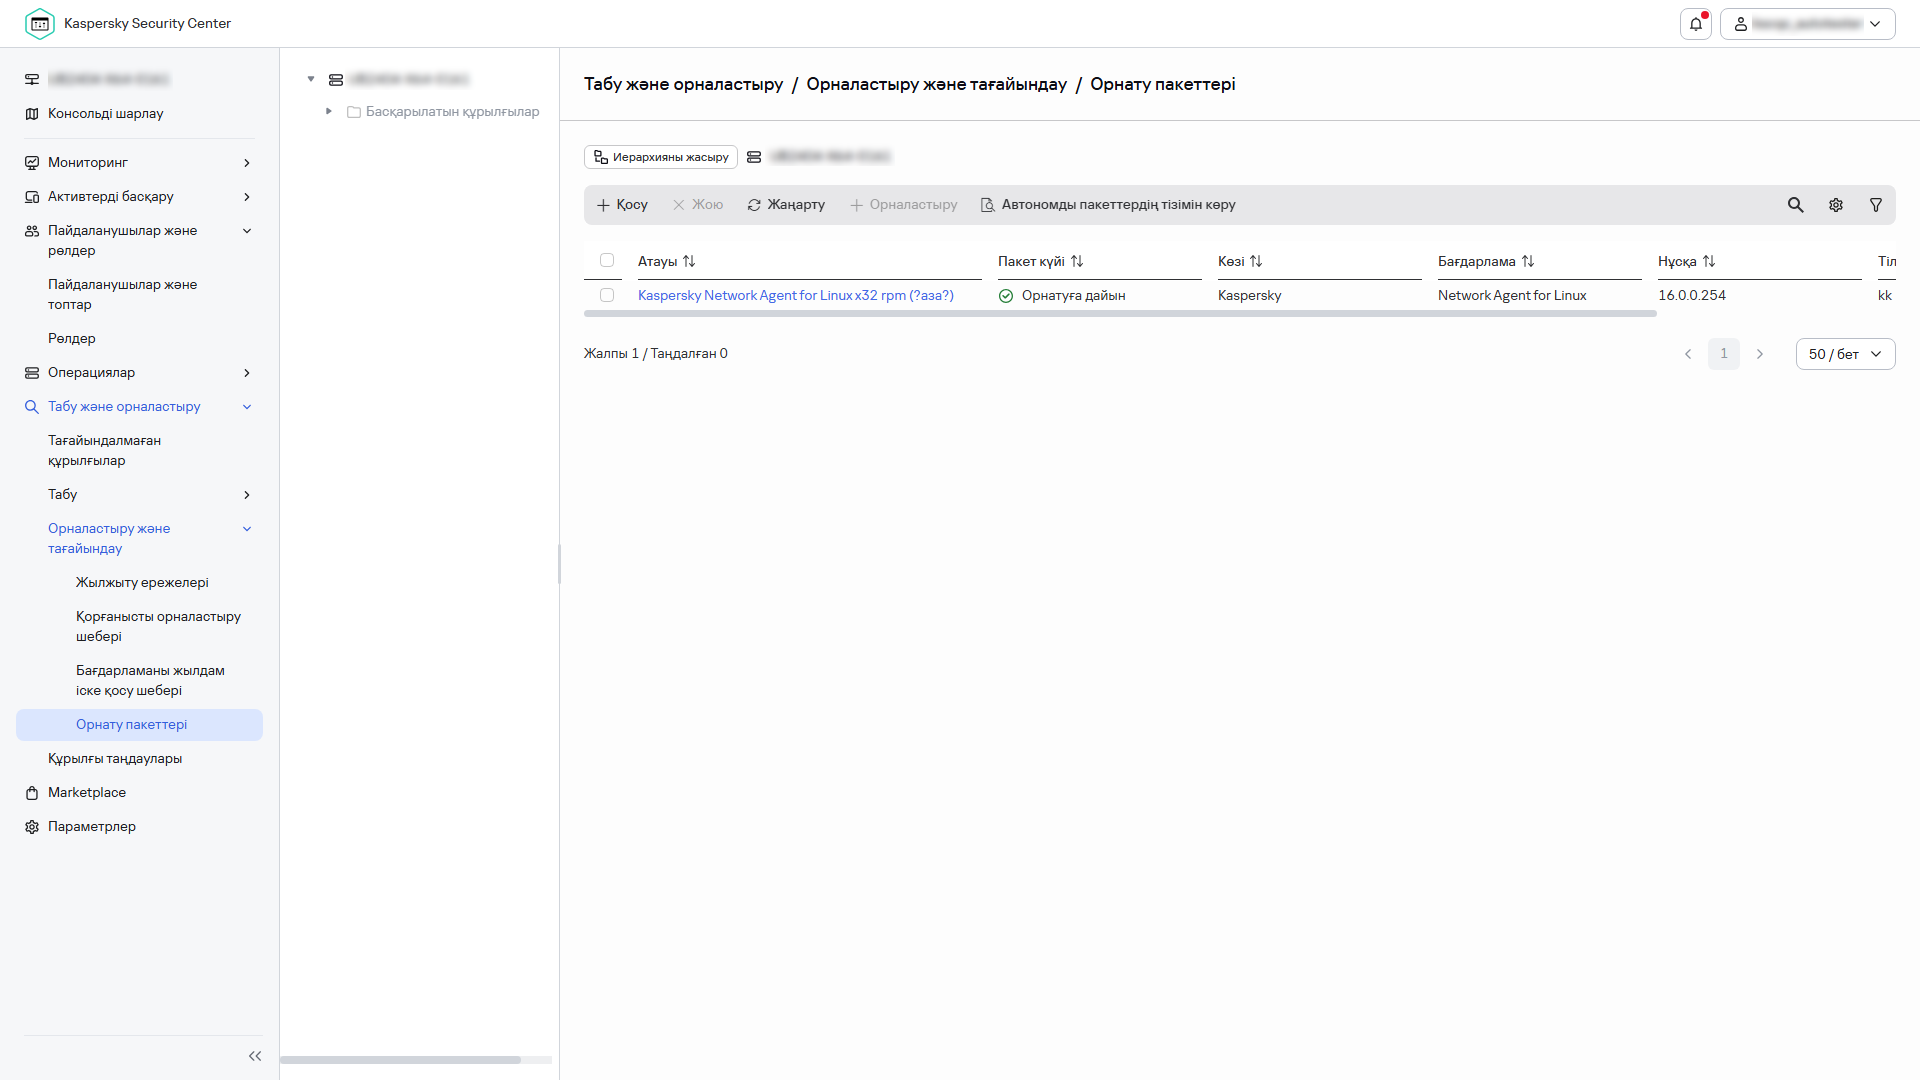
Task: Click the table horizontal scrollbar
Action: pos(1120,314)
